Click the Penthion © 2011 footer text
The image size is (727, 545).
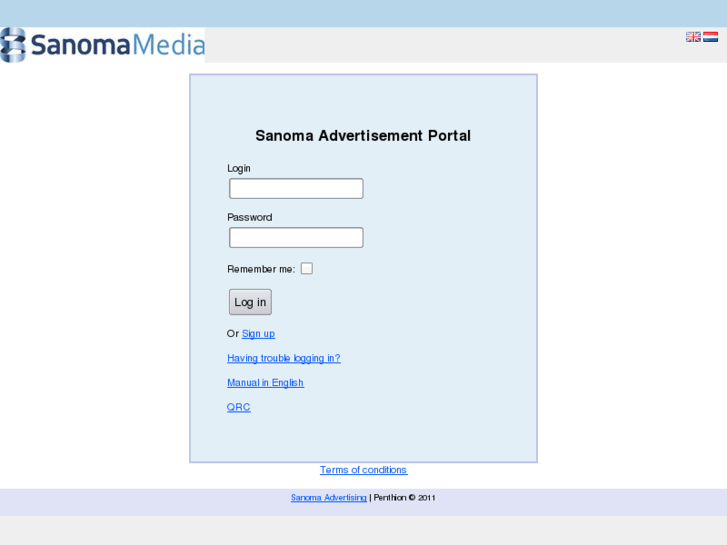click(x=404, y=498)
